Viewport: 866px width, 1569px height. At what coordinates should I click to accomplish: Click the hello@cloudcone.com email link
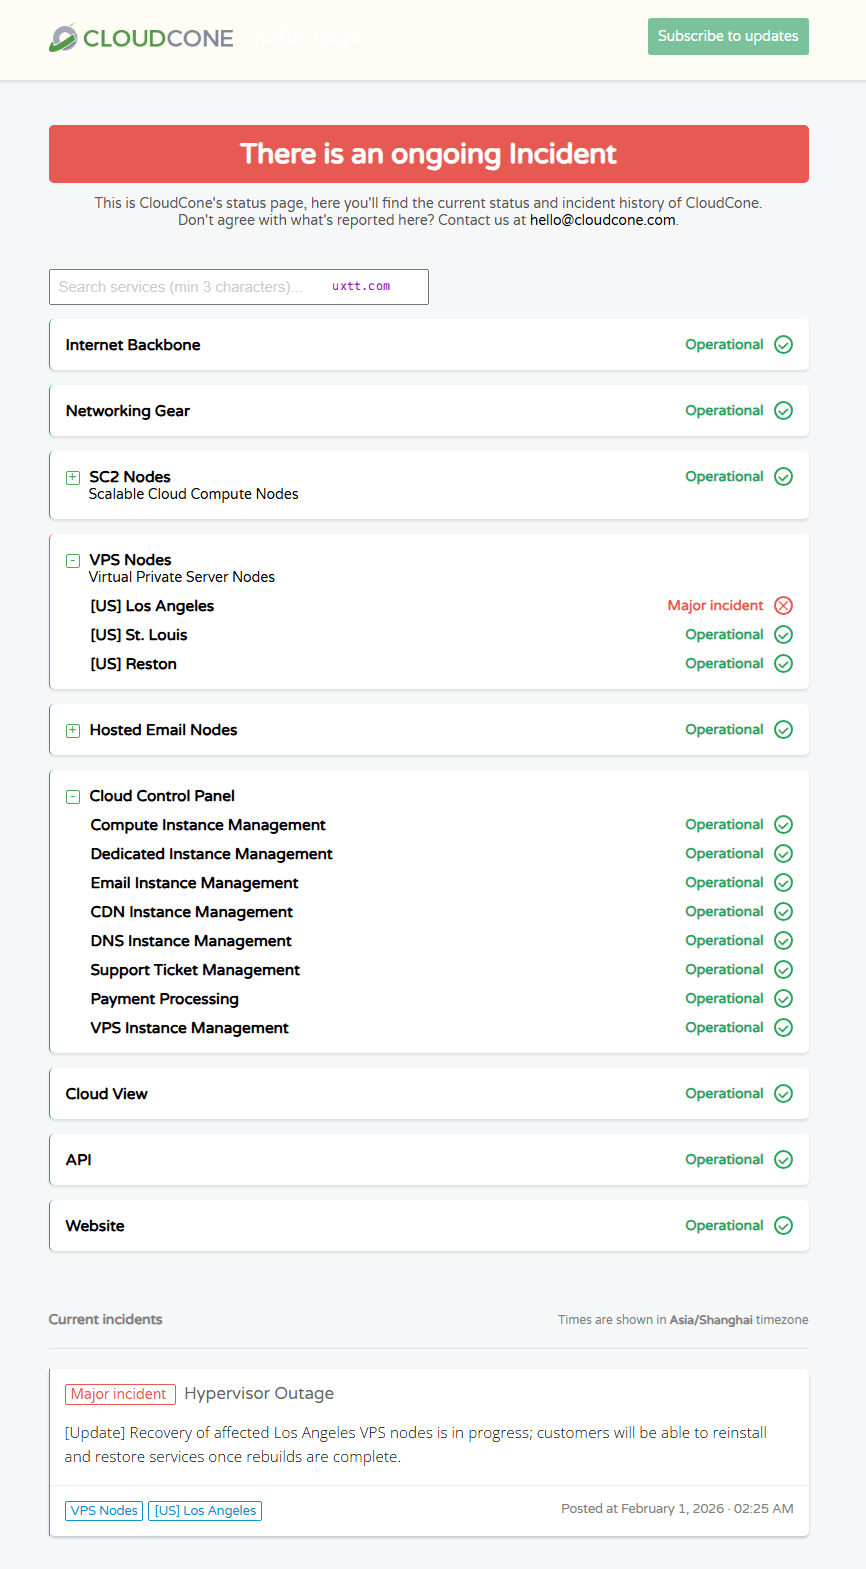[602, 220]
